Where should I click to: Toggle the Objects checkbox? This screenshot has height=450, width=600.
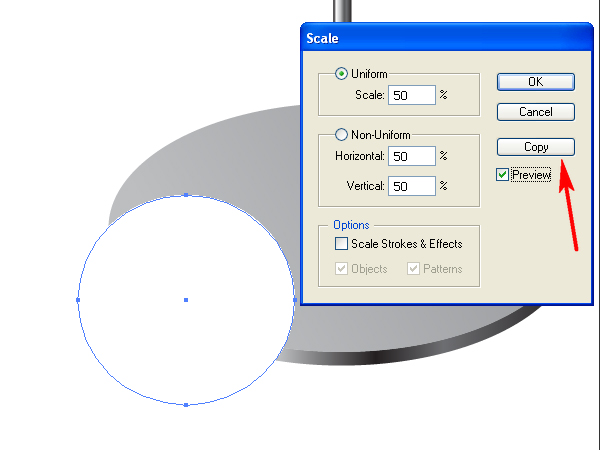coord(341,269)
